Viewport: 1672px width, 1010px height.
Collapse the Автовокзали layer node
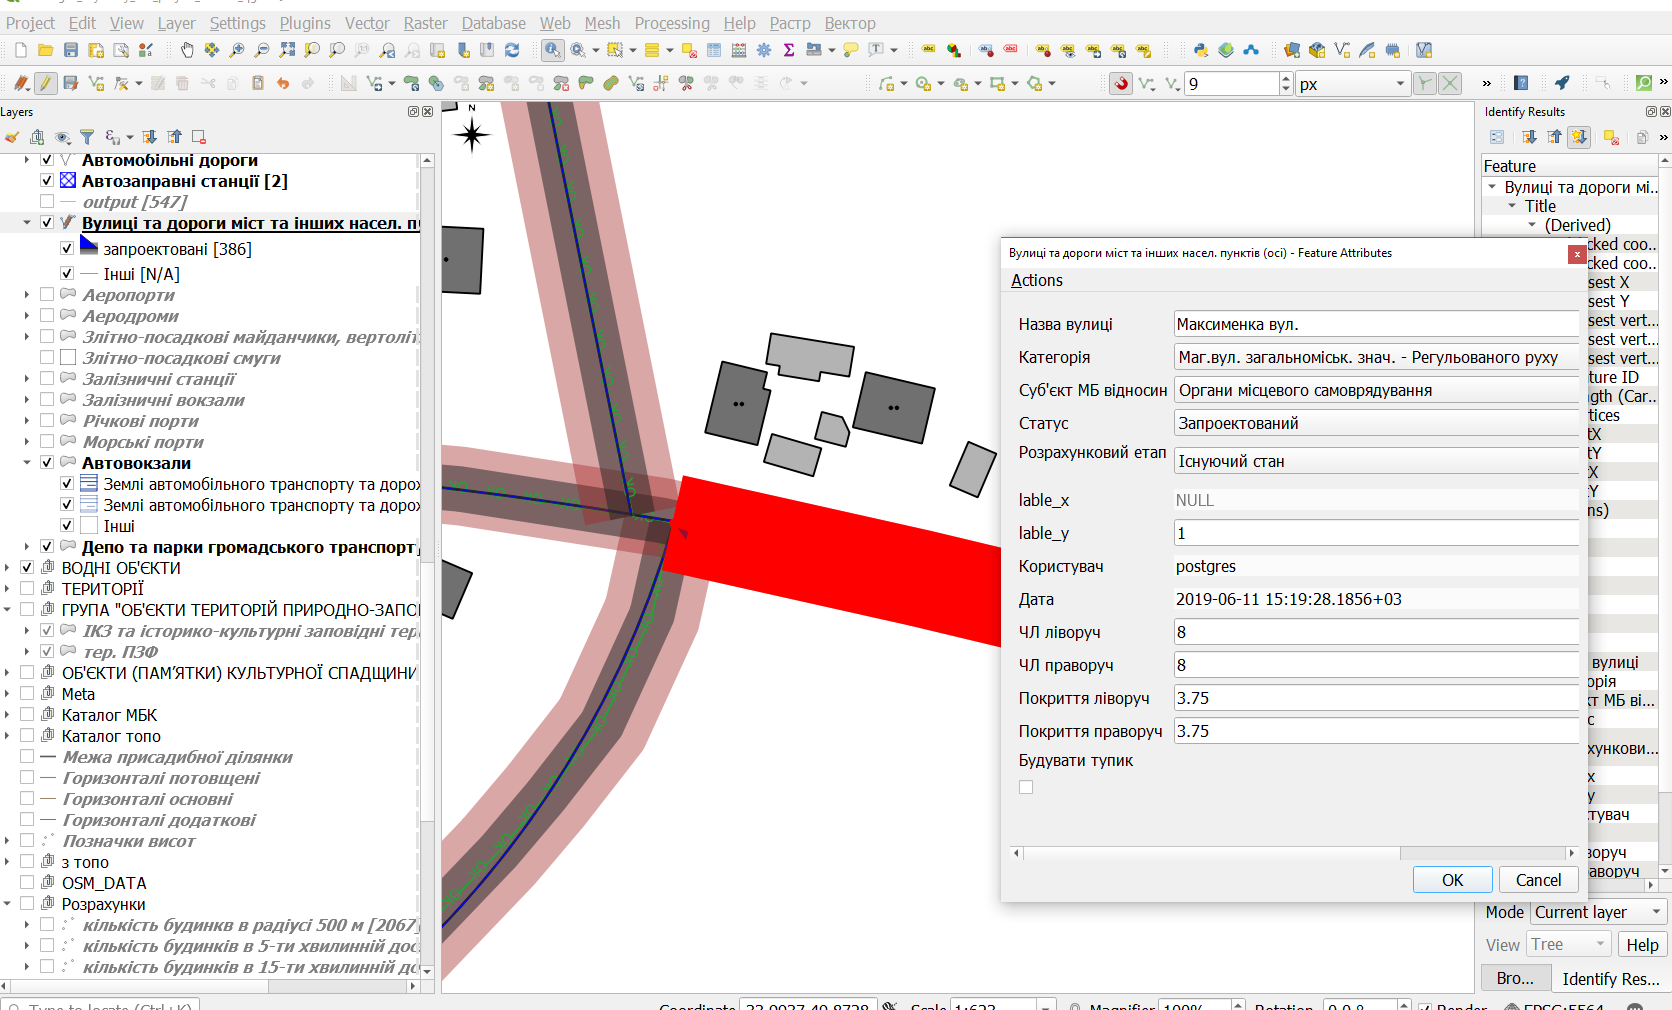click(x=27, y=463)
